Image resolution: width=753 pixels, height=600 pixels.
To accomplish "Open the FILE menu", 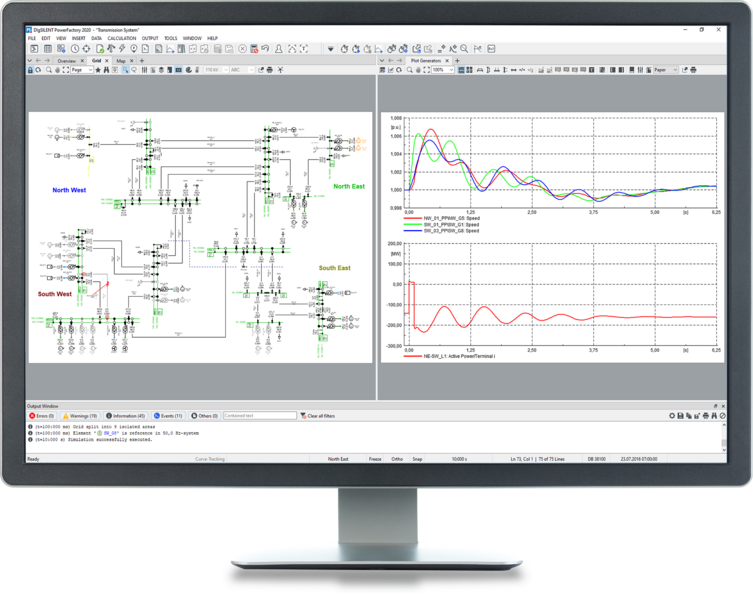I will pos(32,38).
